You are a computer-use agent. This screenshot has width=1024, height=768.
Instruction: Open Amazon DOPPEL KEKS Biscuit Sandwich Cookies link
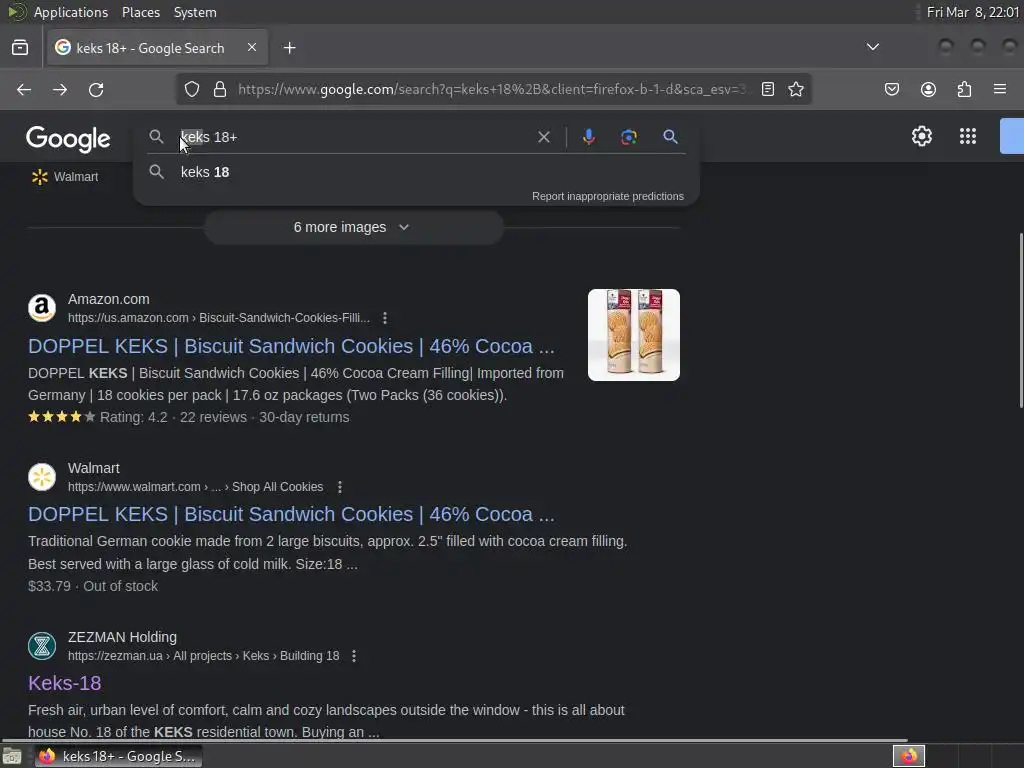tap(291, 346)
